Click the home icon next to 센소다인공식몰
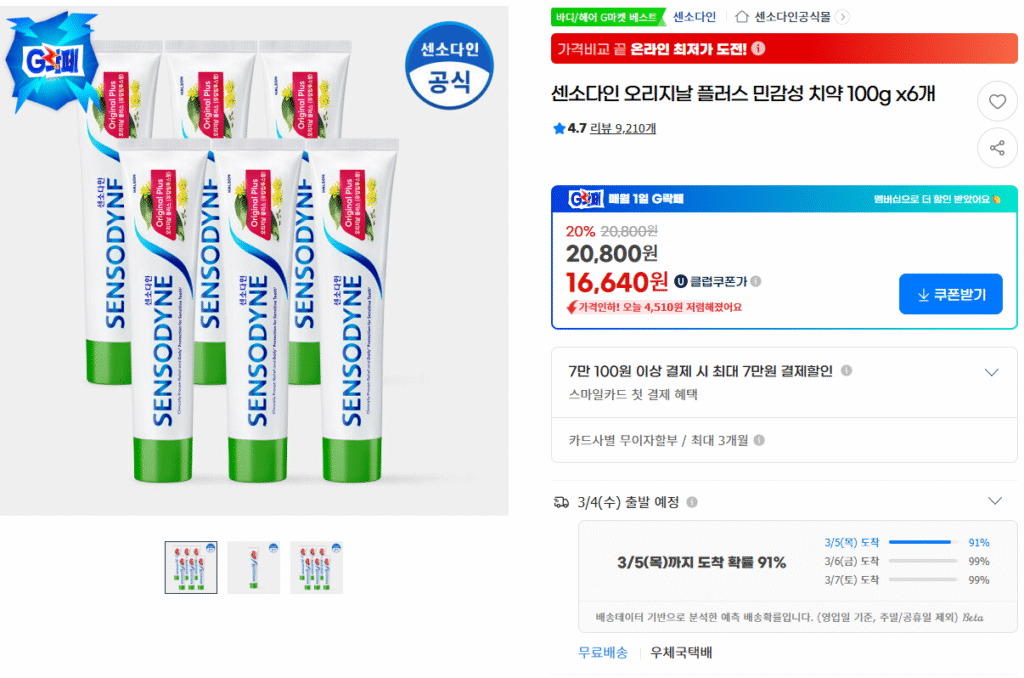Image resolution: width=1024 pixels, height=678 pixels. coord(740,18)
